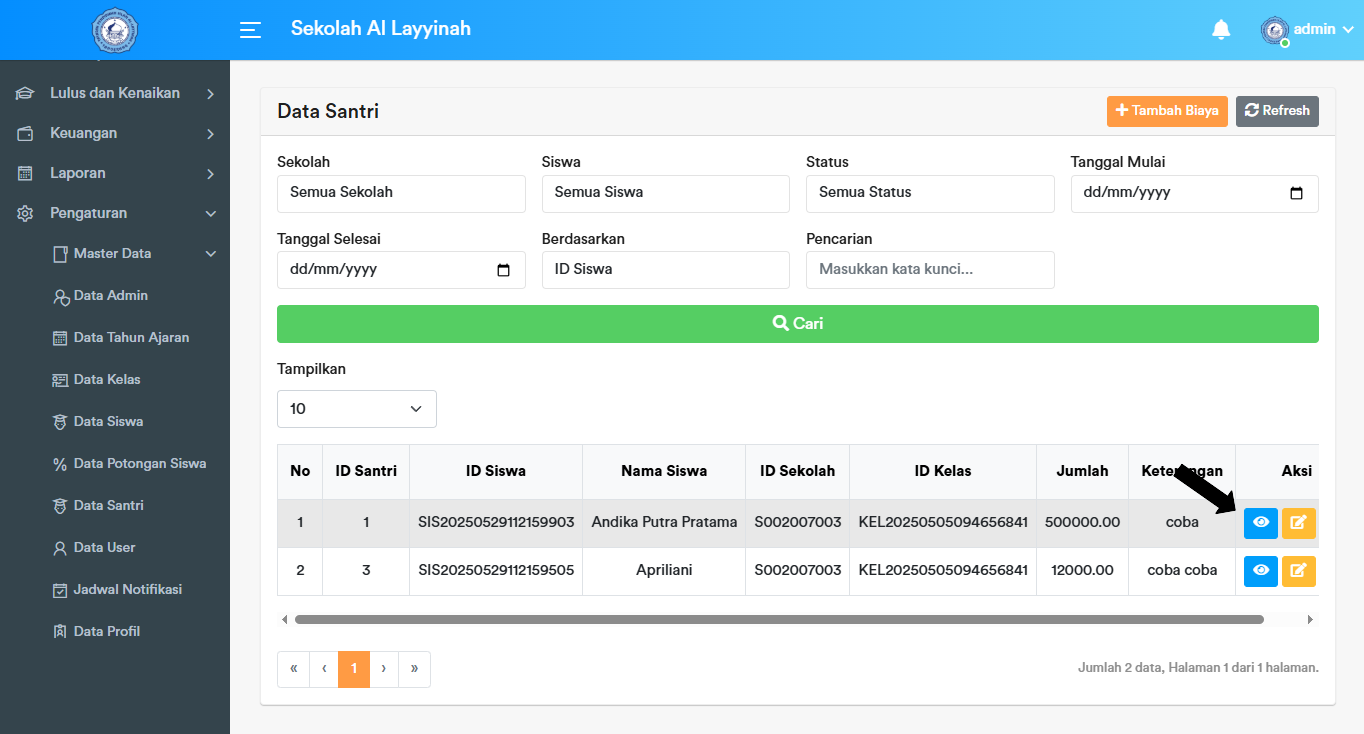Toggle the hamburger sidebar menu icon

(x=251, y=30)
